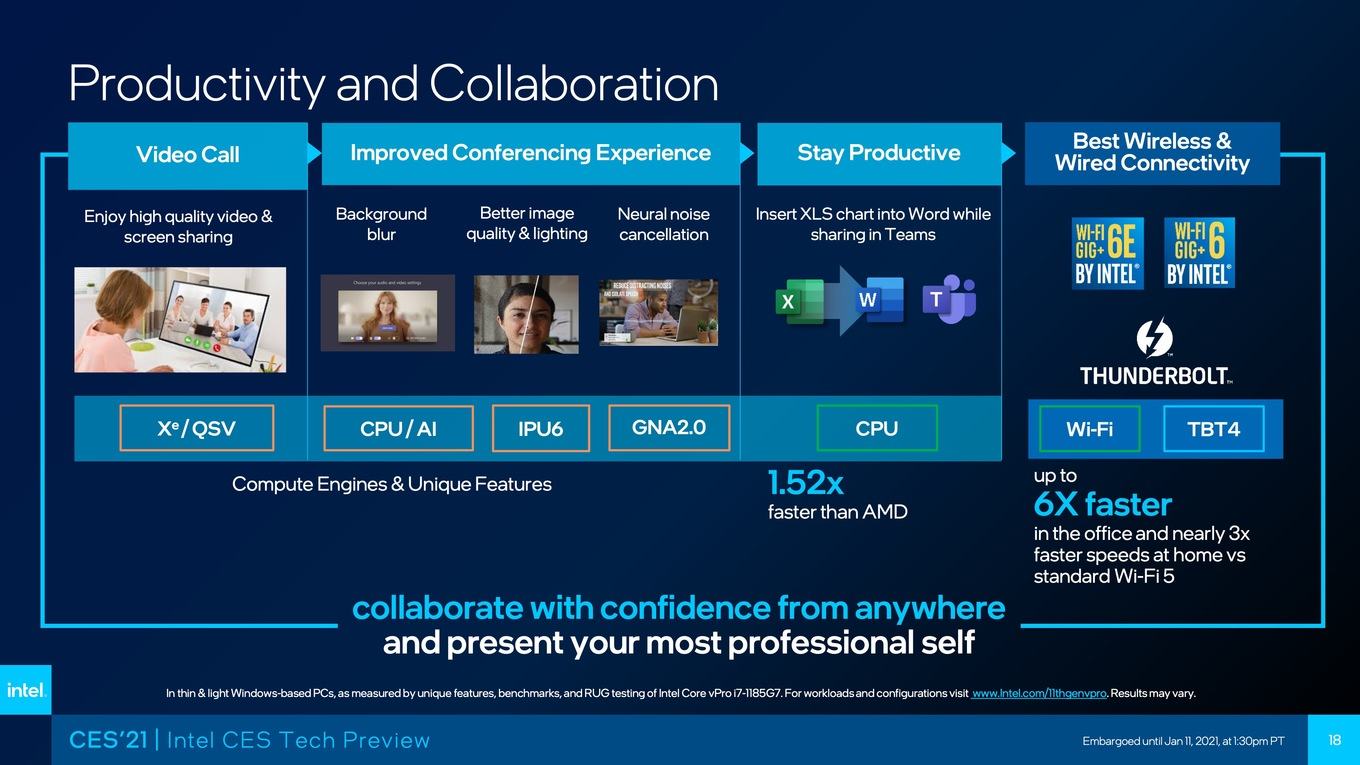Click the background blur thumbnail
Viewport: 1360px width, 765px height.
[388, 312]
